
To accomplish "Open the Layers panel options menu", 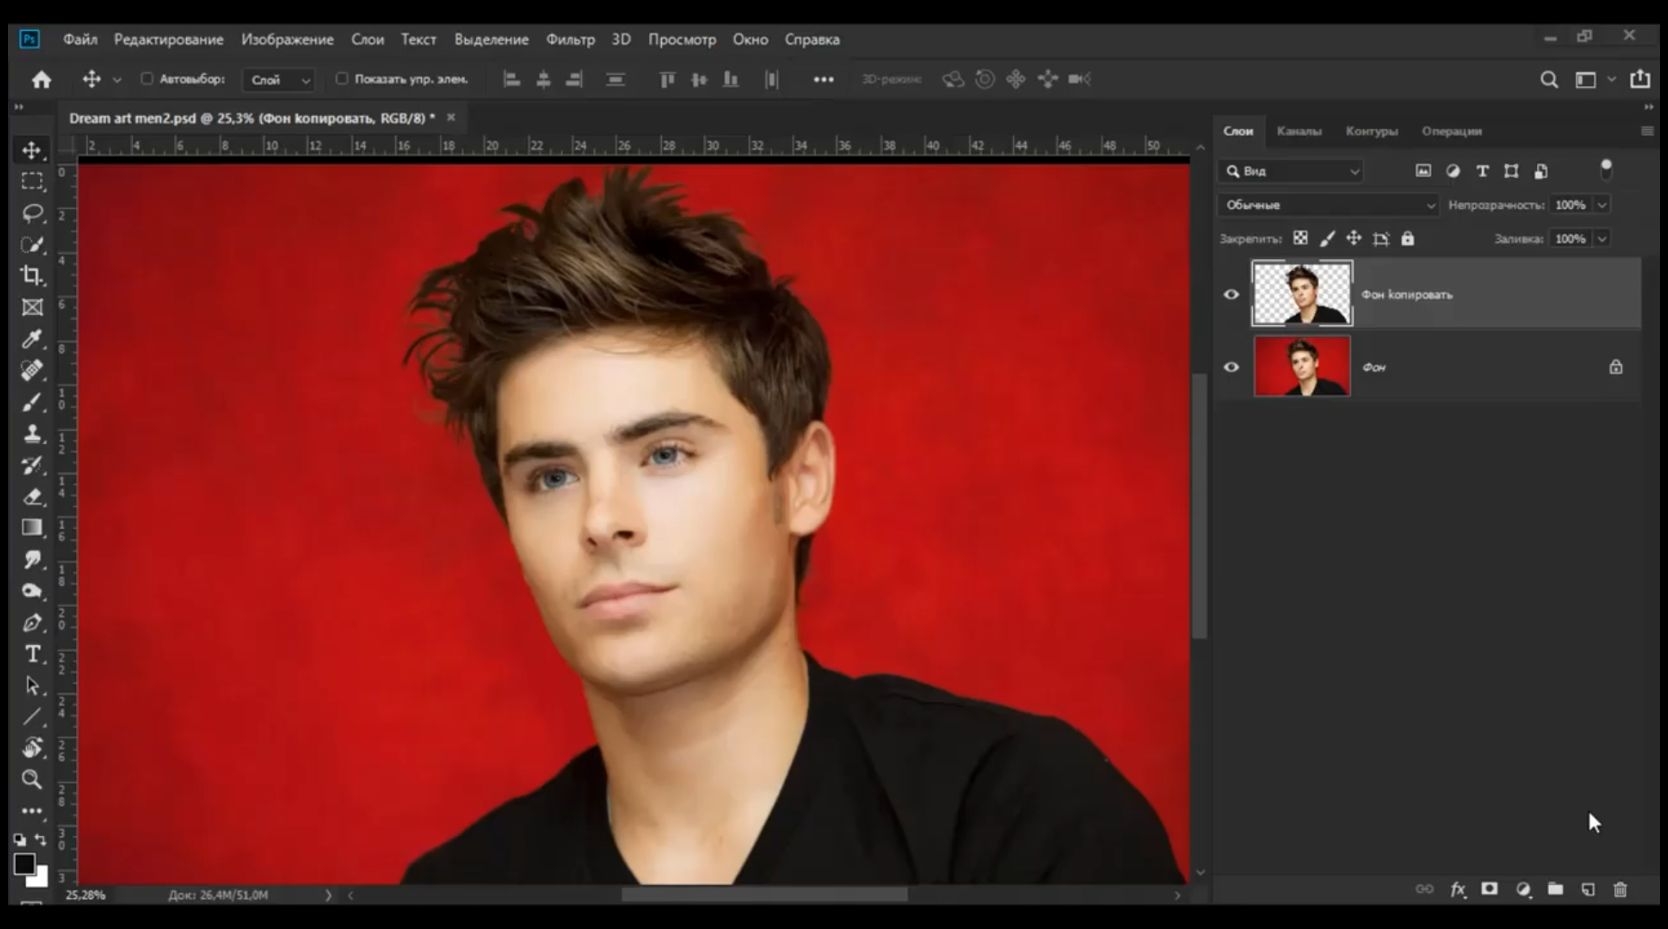I will point(1647,131).
